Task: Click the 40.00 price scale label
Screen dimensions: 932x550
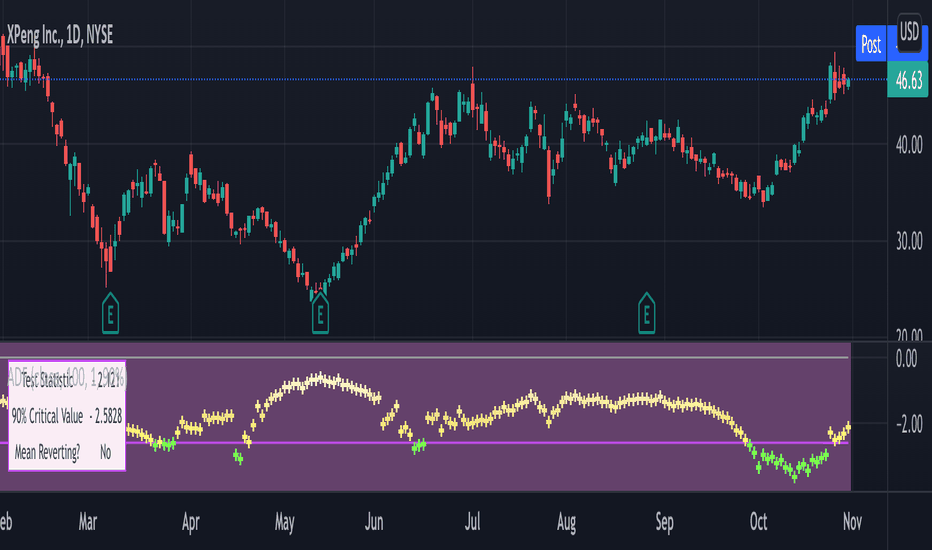Action: click(909, 144)
